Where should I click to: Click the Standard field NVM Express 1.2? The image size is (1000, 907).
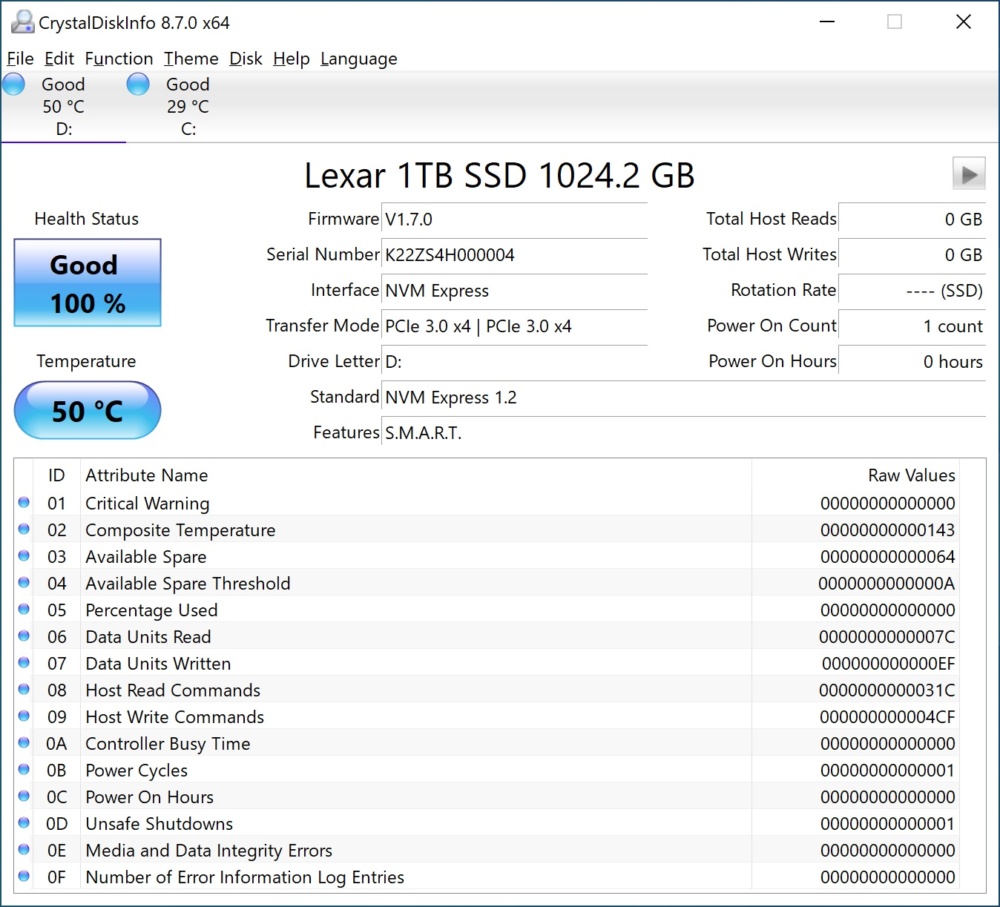[x=683, y=397]
